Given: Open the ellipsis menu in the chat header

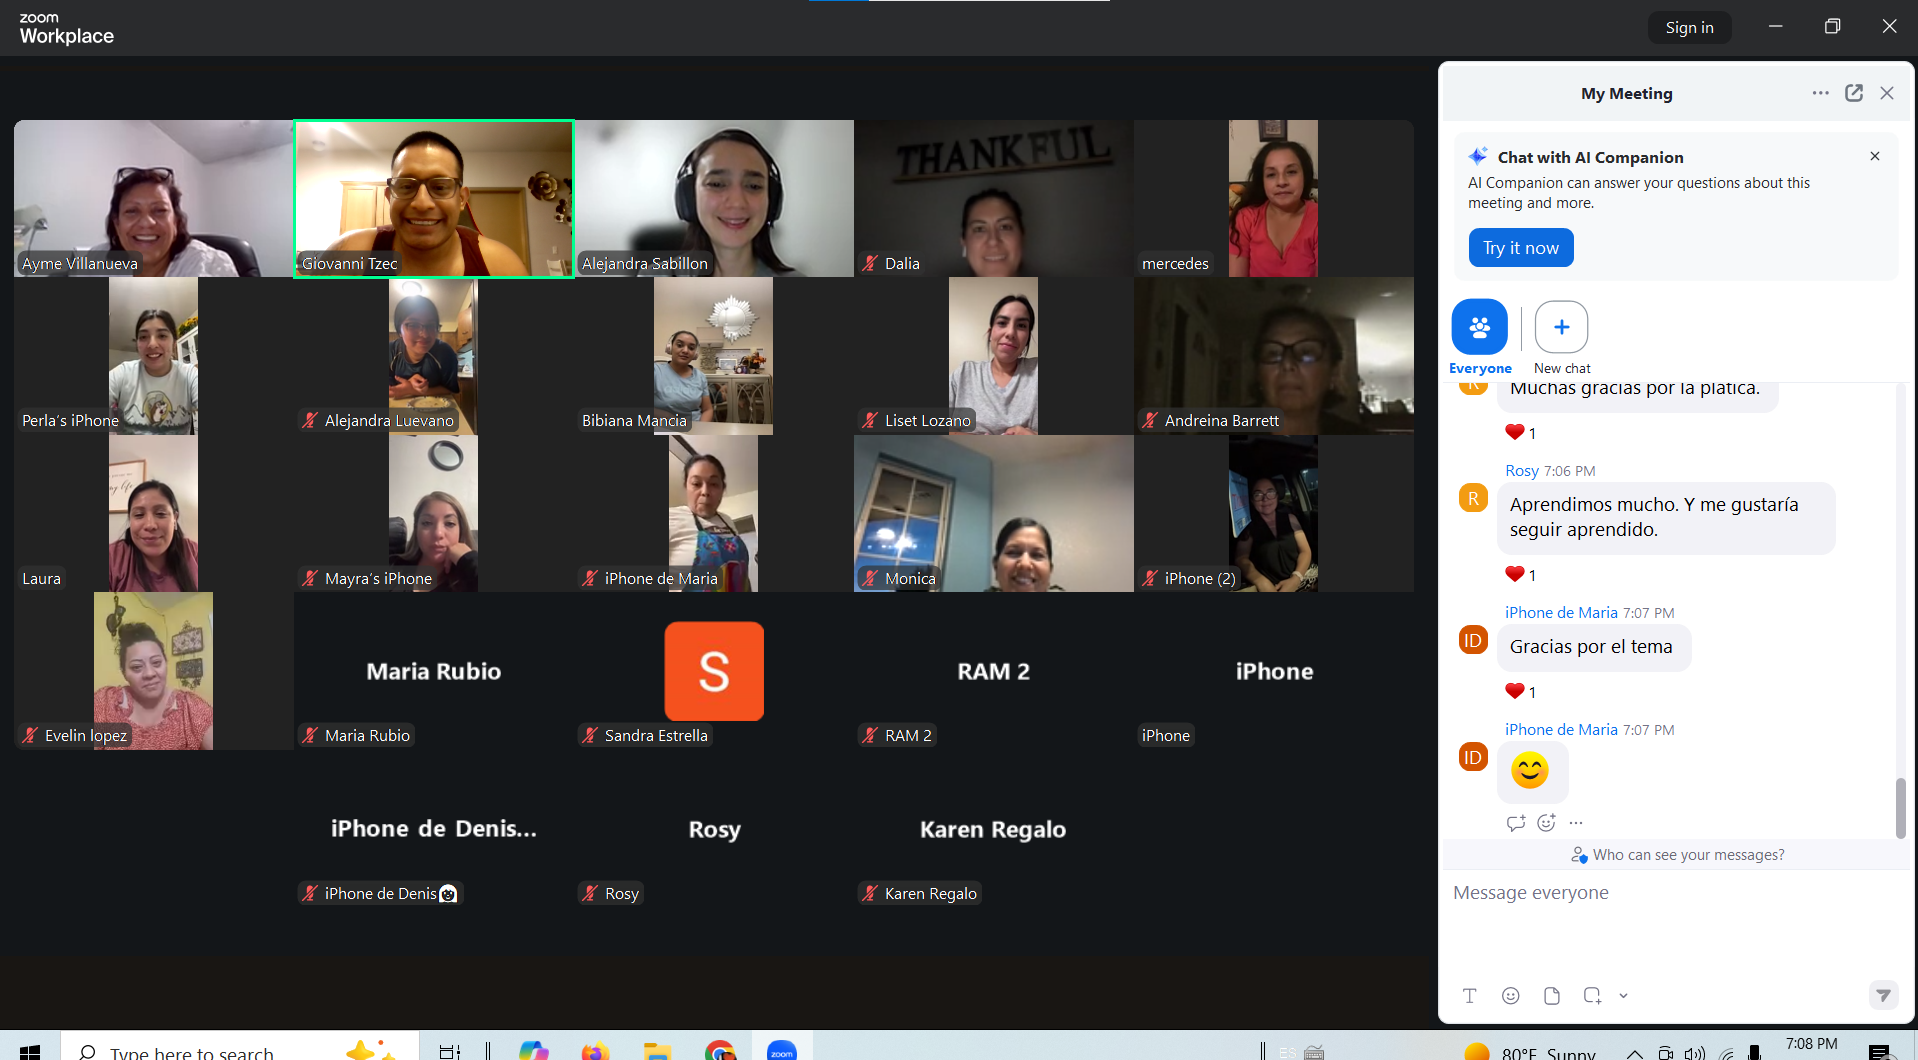Looking at the screenshot, I should coord(1820,92).
